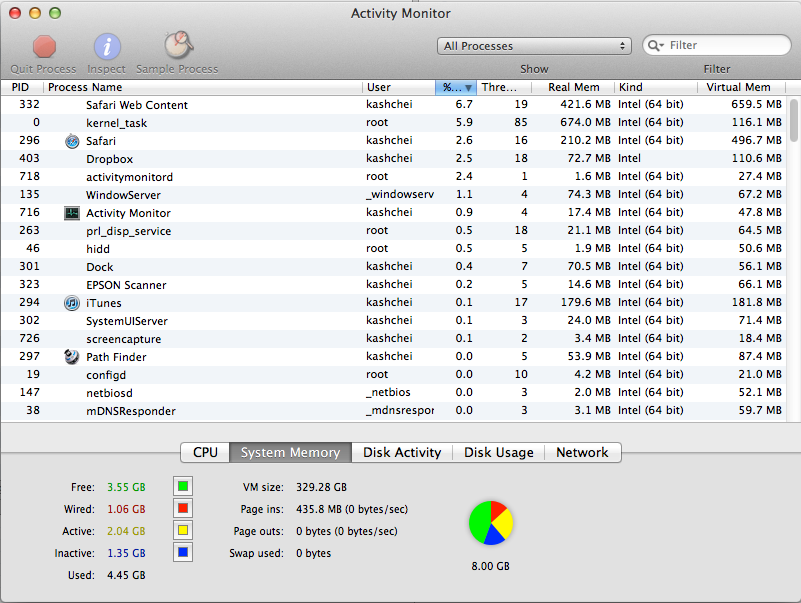
Task: Select the SystemUIServer process row
Action: point(393,321)
